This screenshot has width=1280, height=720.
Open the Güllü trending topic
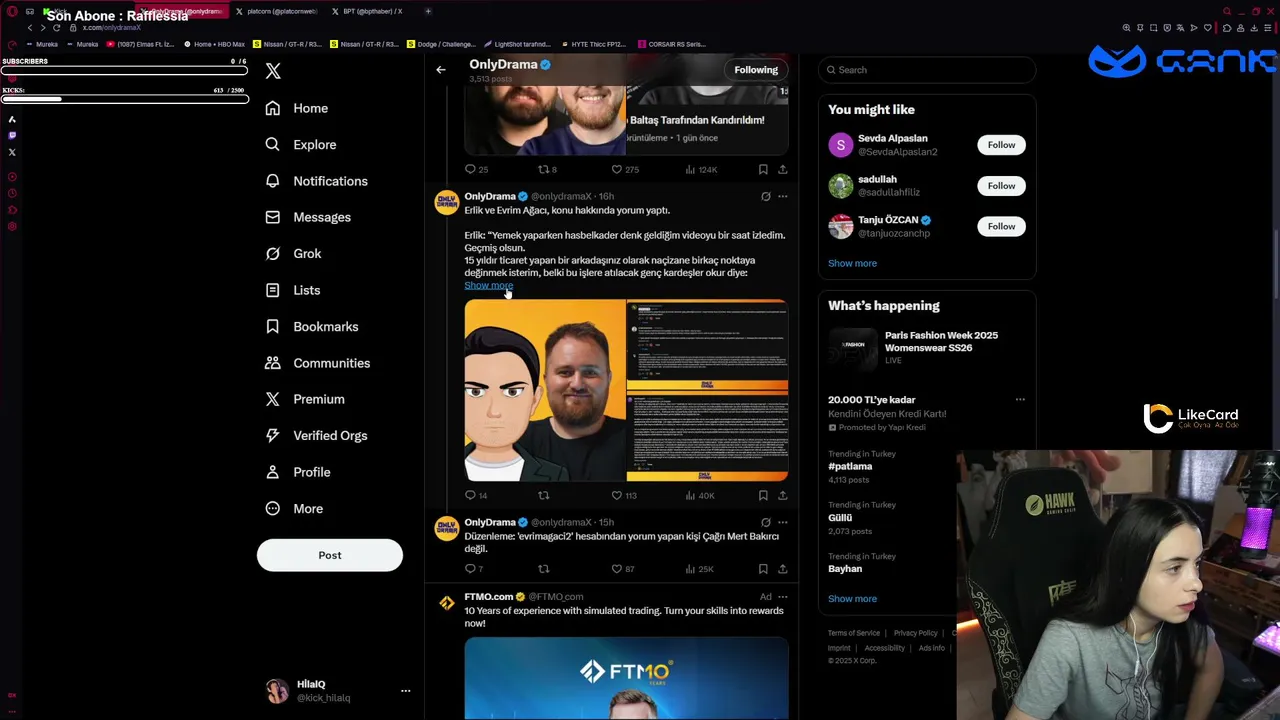[x=840, y=518]
